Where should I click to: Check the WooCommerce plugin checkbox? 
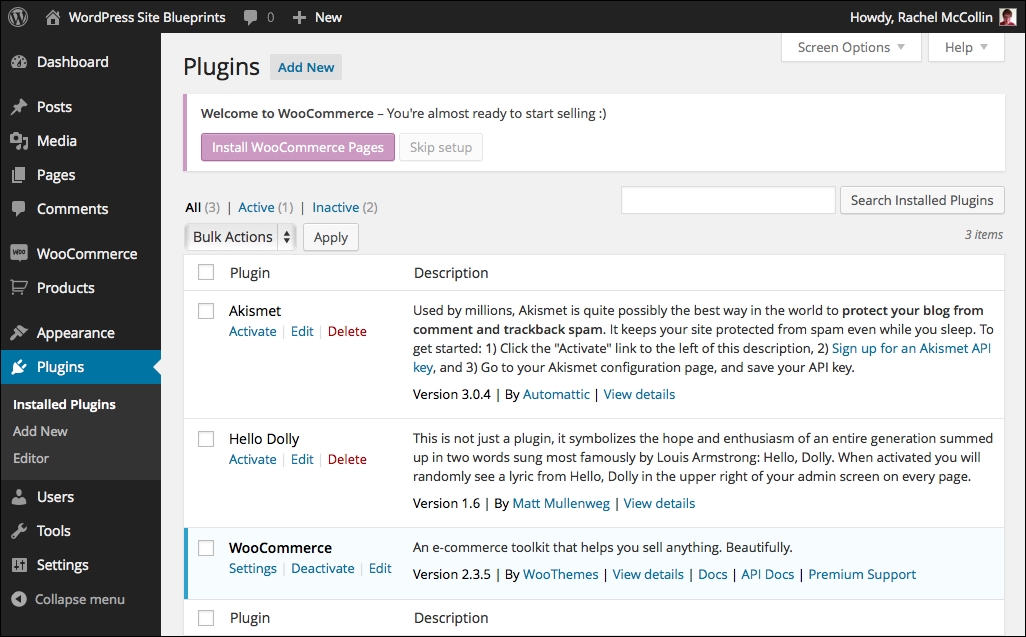click(206, 547)
